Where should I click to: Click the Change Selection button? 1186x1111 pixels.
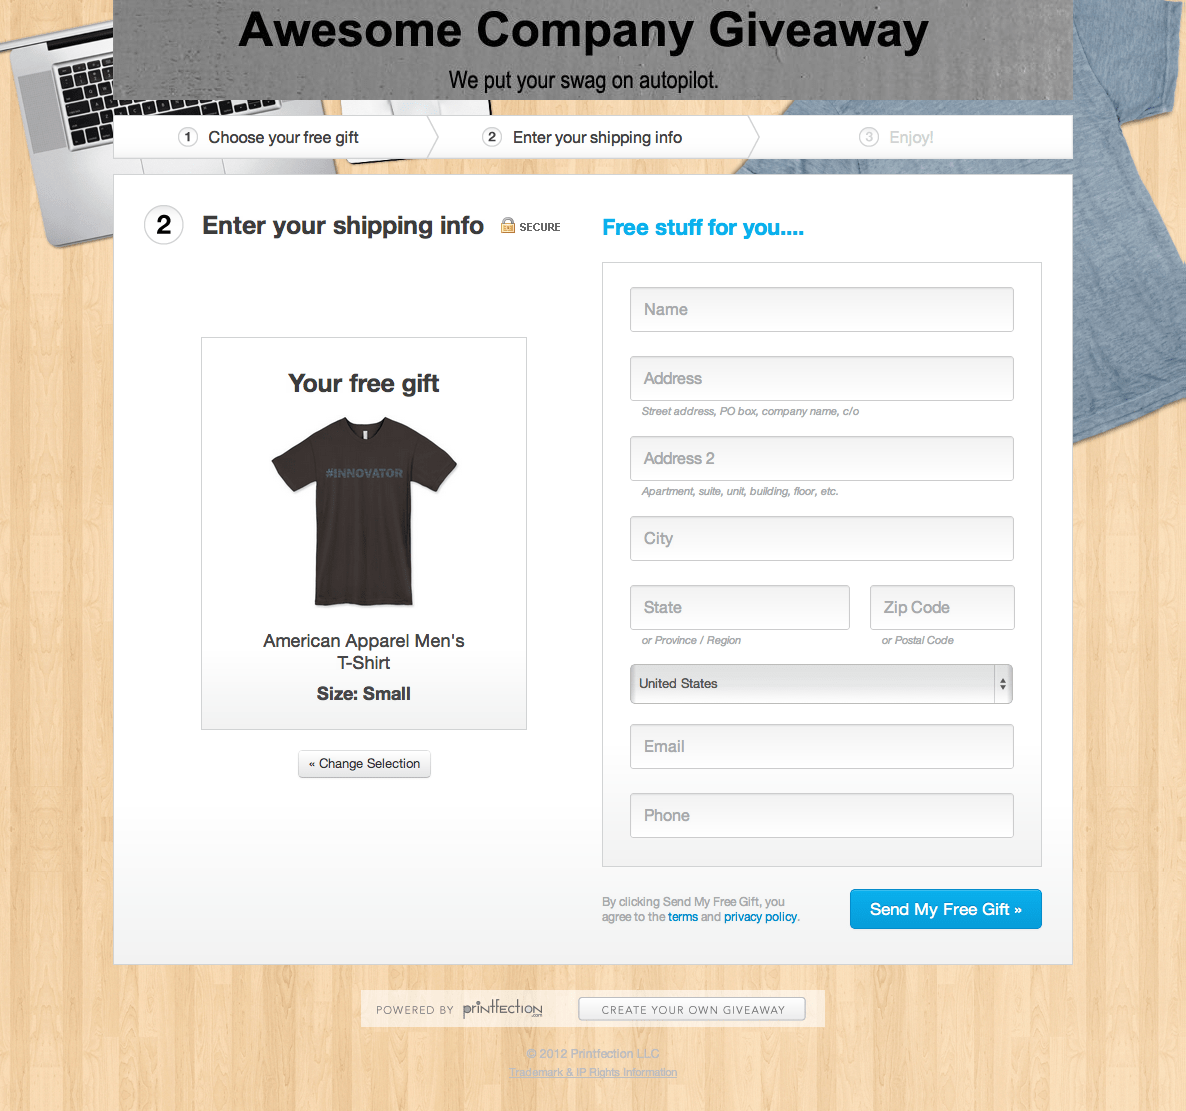click(365, 764)
